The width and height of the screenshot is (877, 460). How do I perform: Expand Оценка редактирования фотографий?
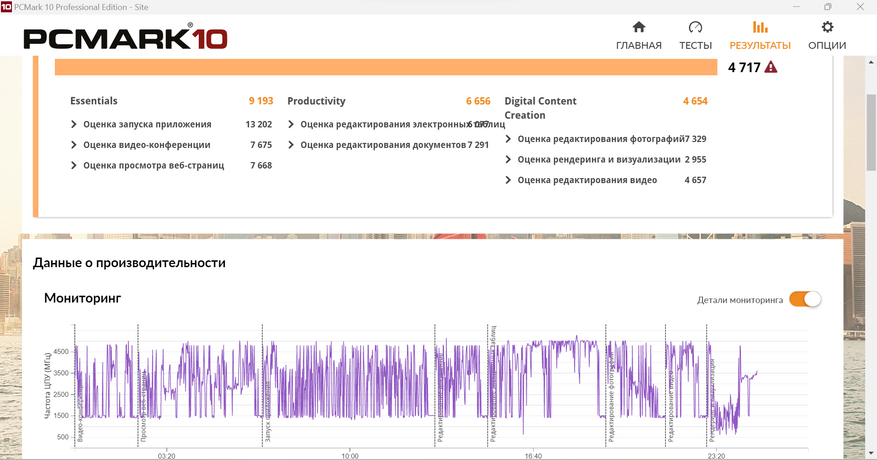pos(507,139)
